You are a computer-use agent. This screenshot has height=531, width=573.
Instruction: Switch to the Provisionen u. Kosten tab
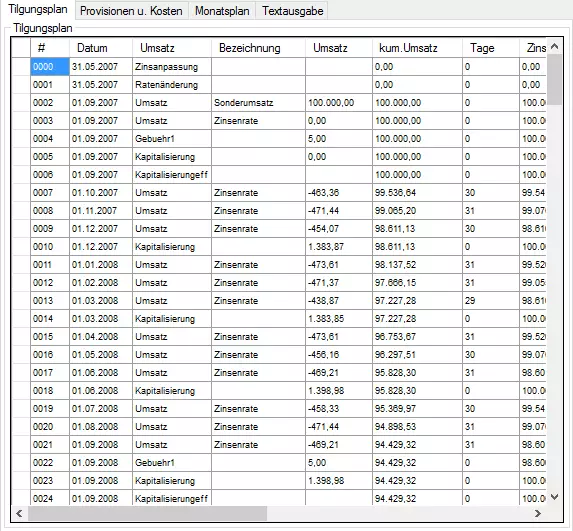131,11
